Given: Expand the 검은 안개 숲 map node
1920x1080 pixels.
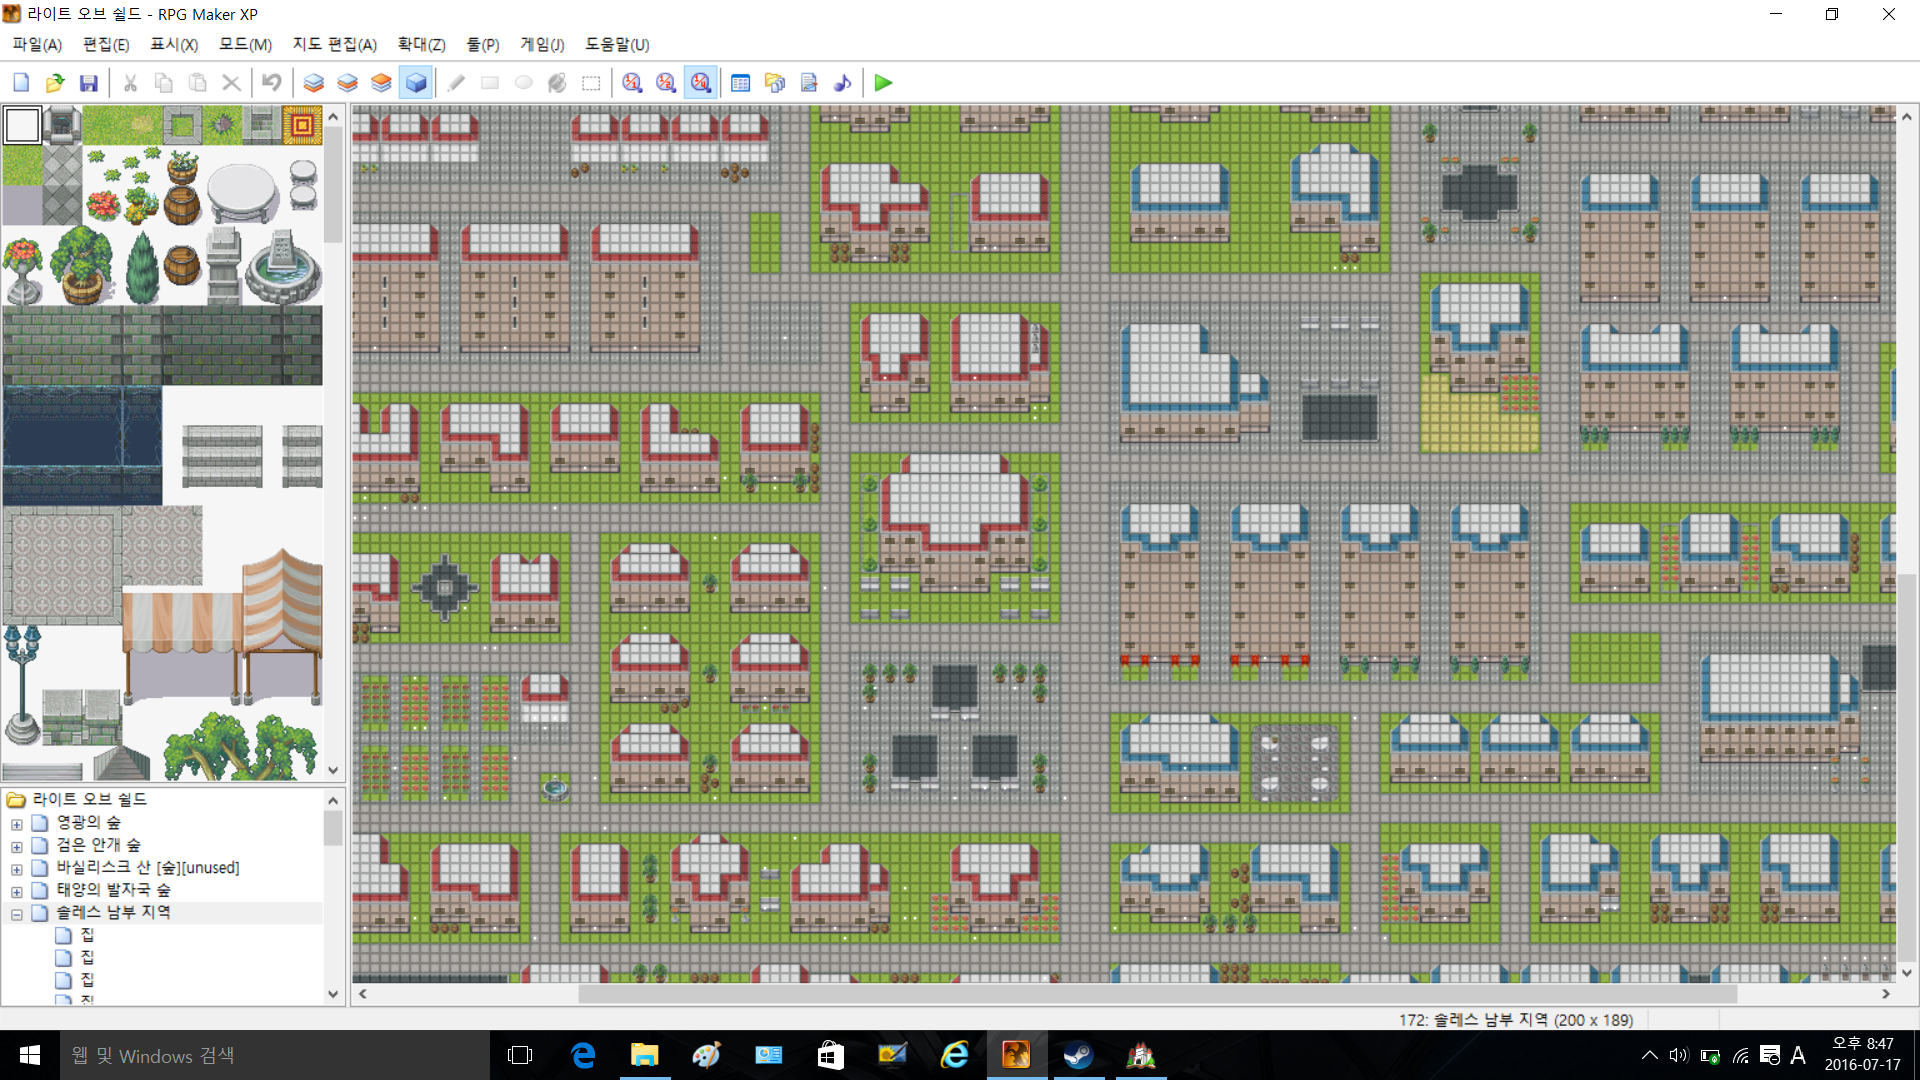Looking at the screenshot, I should pos(17,847).
